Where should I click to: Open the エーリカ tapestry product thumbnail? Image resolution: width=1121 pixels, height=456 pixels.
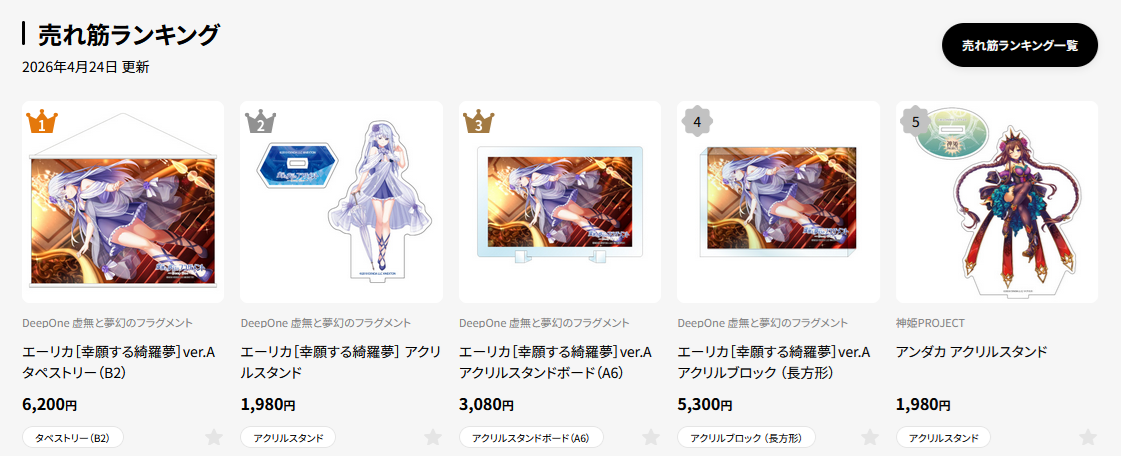(123, 202)
